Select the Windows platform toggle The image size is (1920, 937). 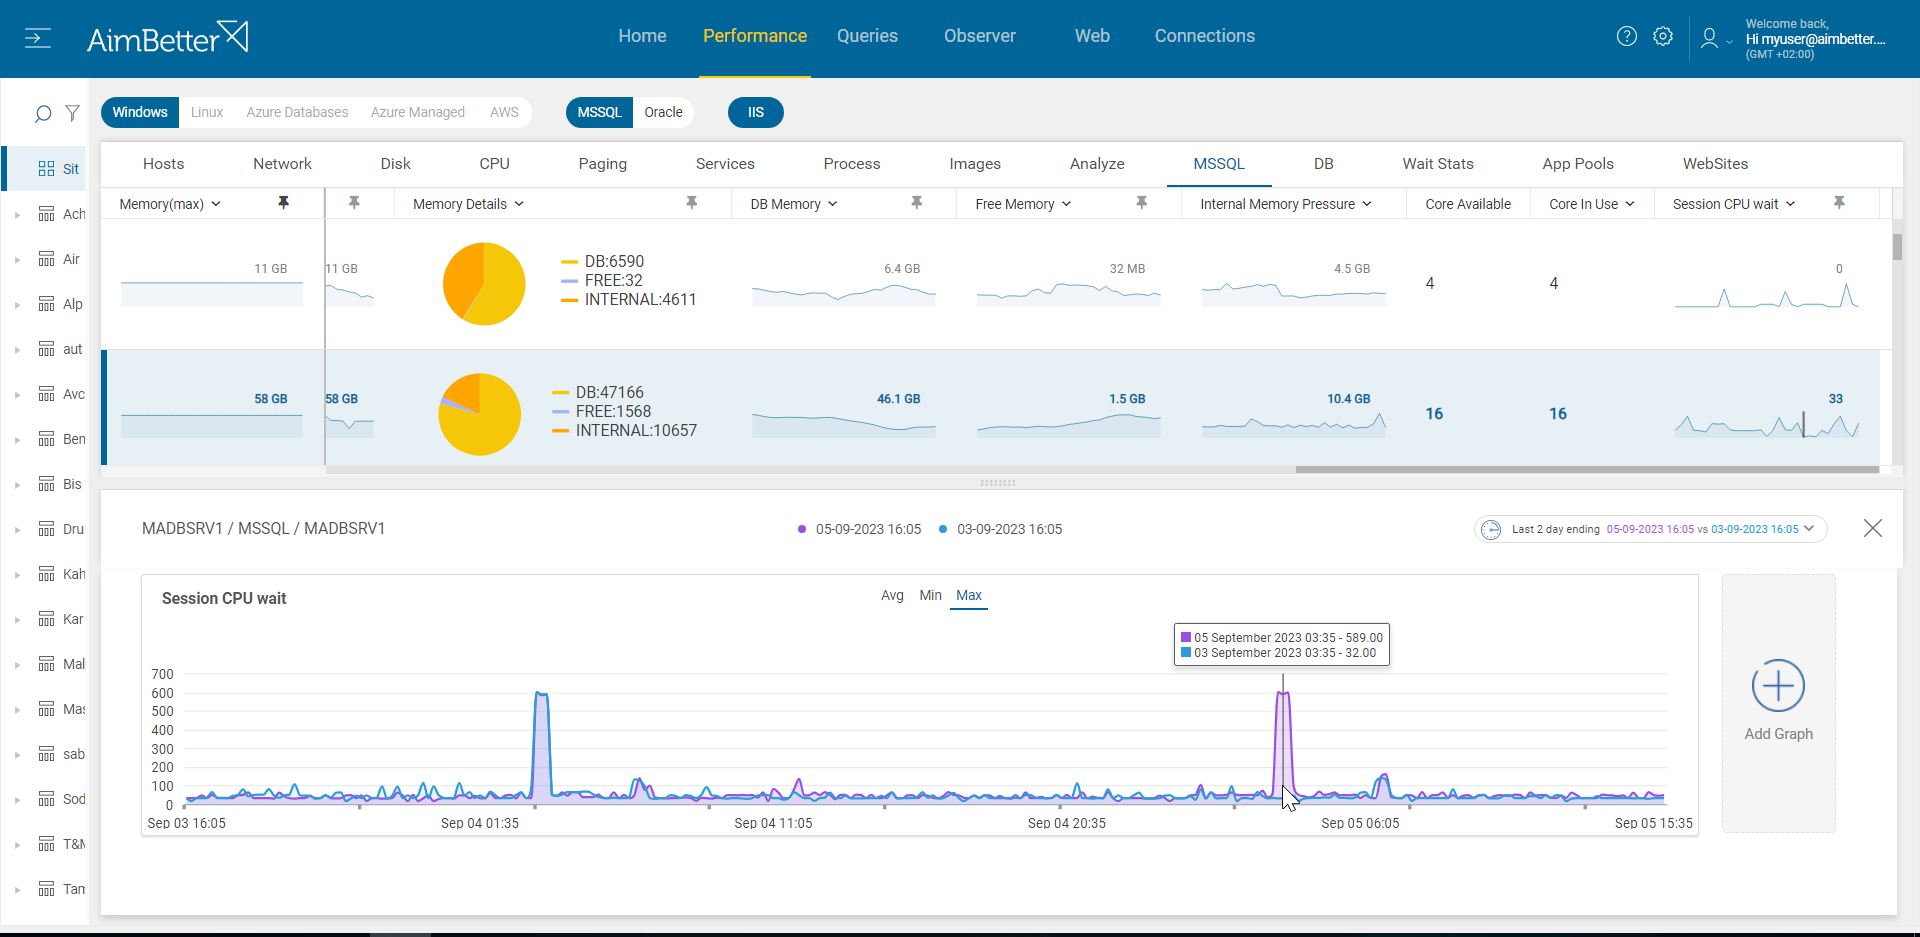[x=140, y=112]
